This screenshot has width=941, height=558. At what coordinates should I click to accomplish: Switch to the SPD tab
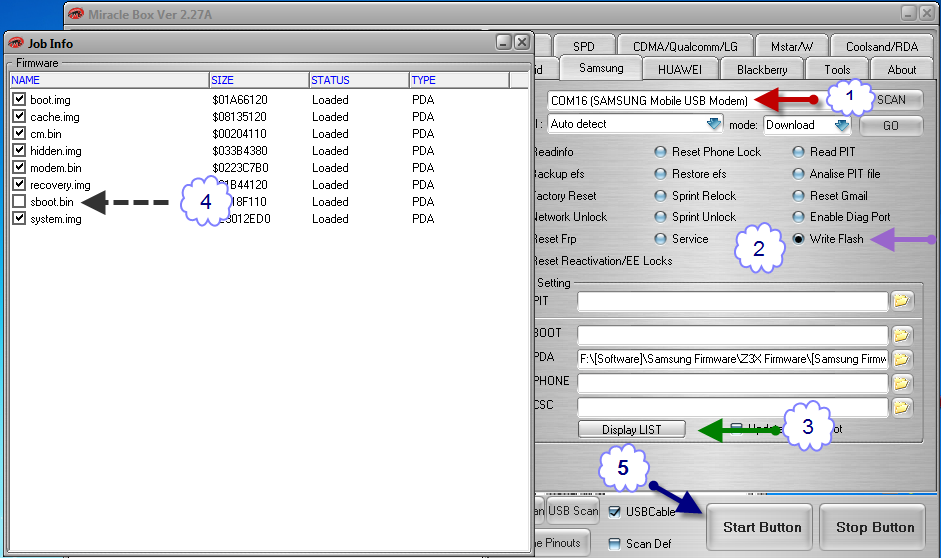(584, 46)
